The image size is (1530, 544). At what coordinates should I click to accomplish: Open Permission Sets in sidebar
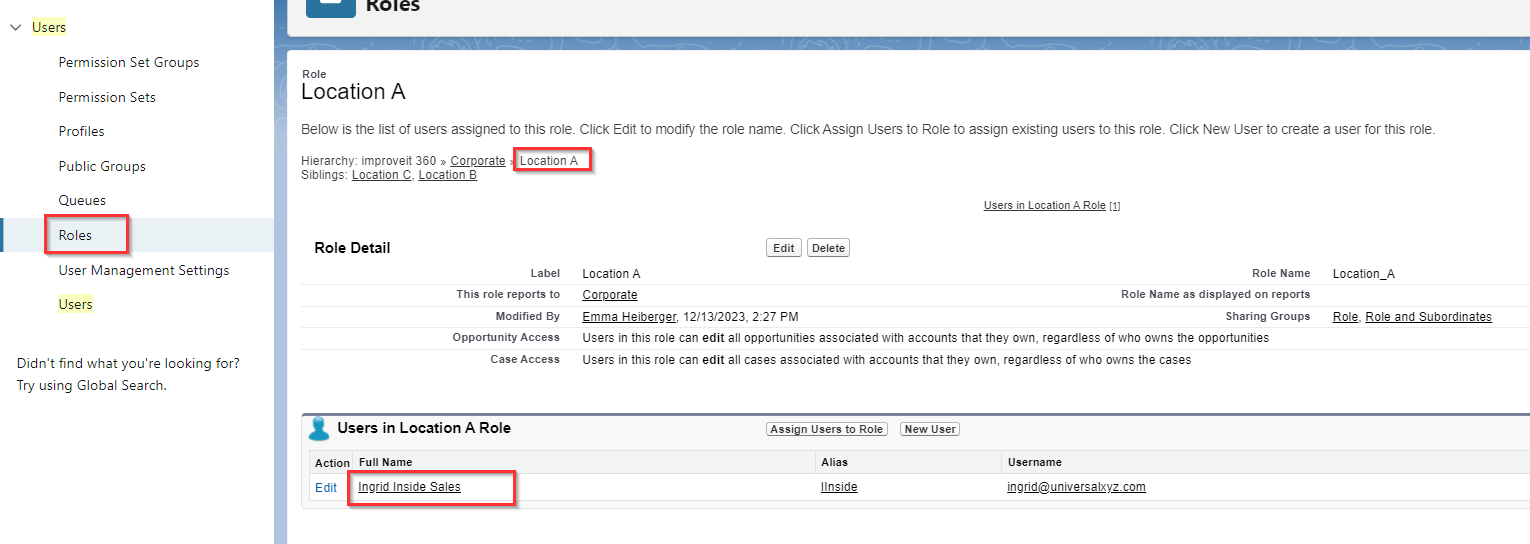[107, 97]
